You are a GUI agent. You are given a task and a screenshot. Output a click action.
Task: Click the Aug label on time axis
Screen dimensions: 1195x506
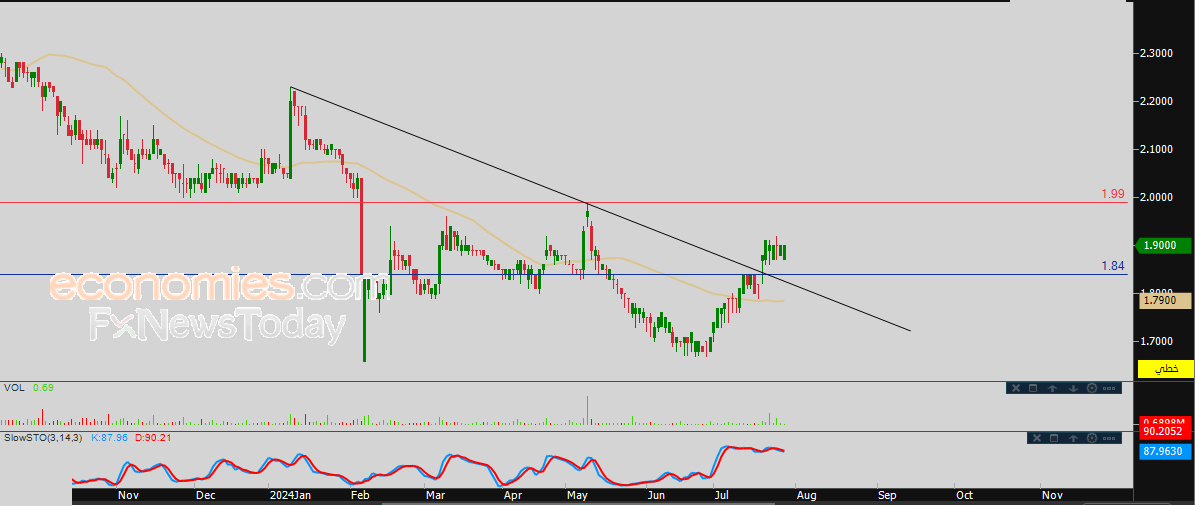806,495
